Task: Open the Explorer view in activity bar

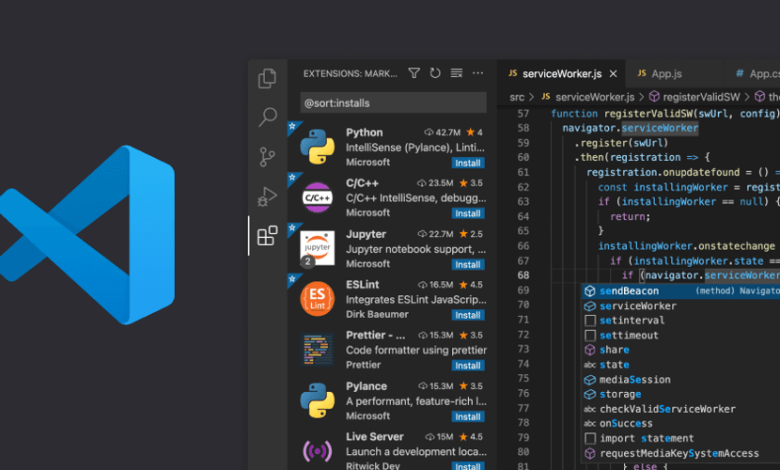Action: point(267,78)
